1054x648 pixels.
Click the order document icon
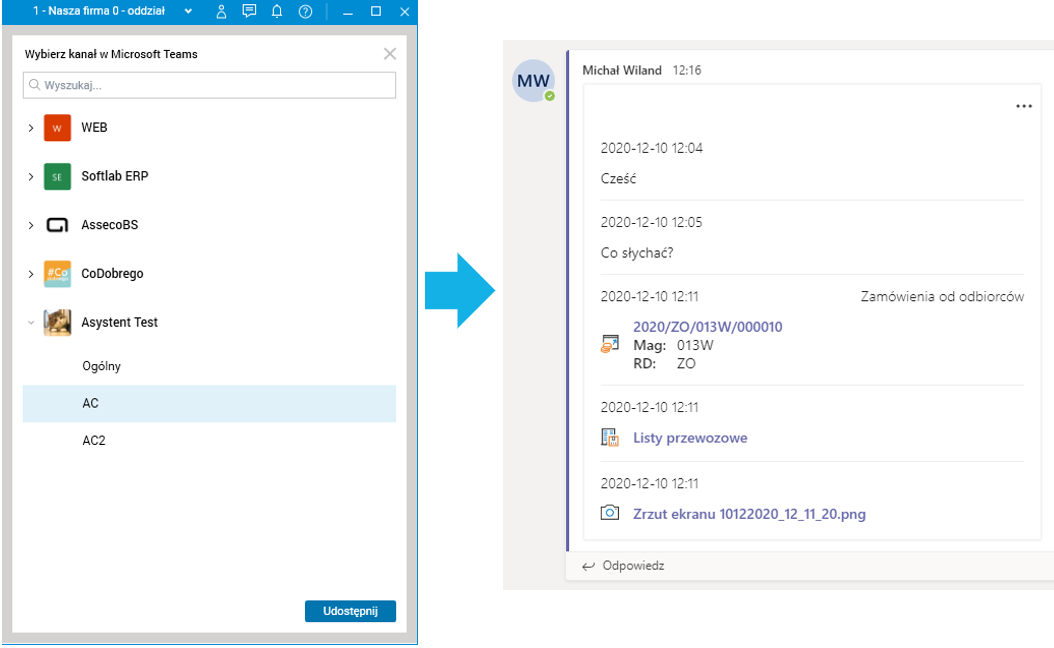click(610, 344)
